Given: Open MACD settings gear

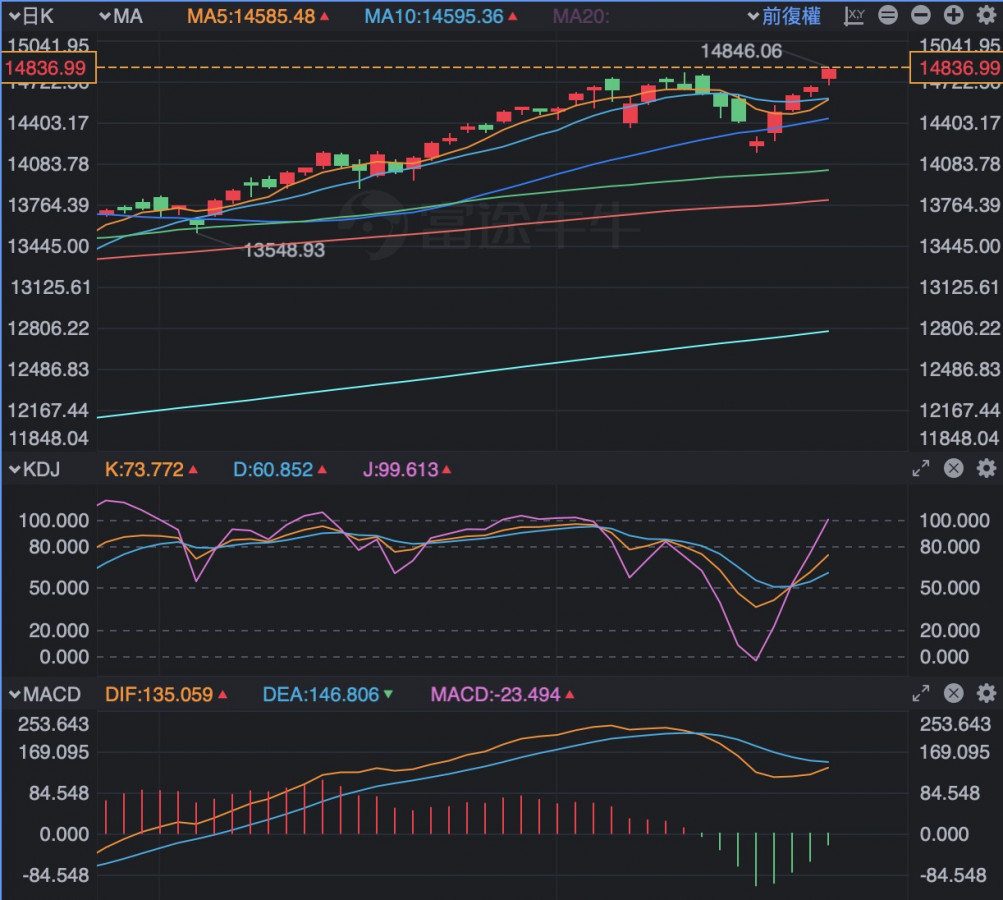Looking at the screenshot, I should [x=986, y=694].
